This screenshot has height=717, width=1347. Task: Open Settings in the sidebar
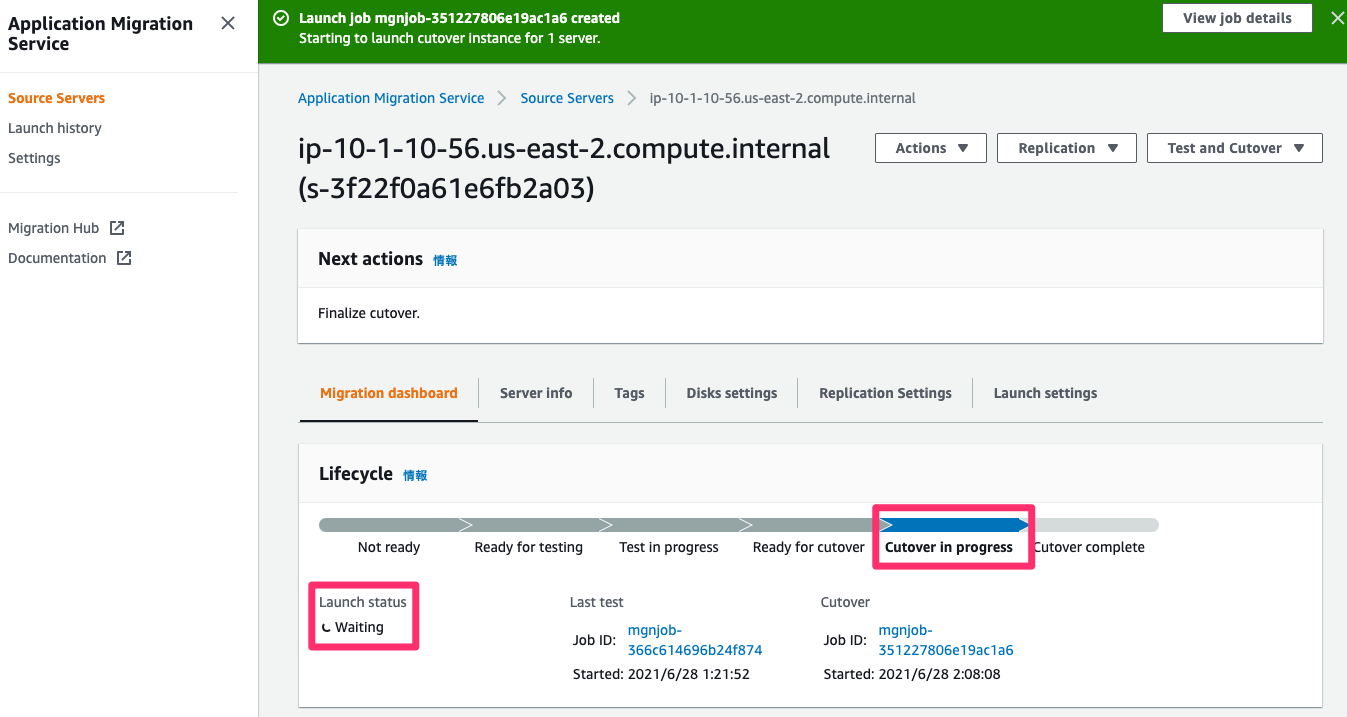pyautogui.click(x=34, y=158)
